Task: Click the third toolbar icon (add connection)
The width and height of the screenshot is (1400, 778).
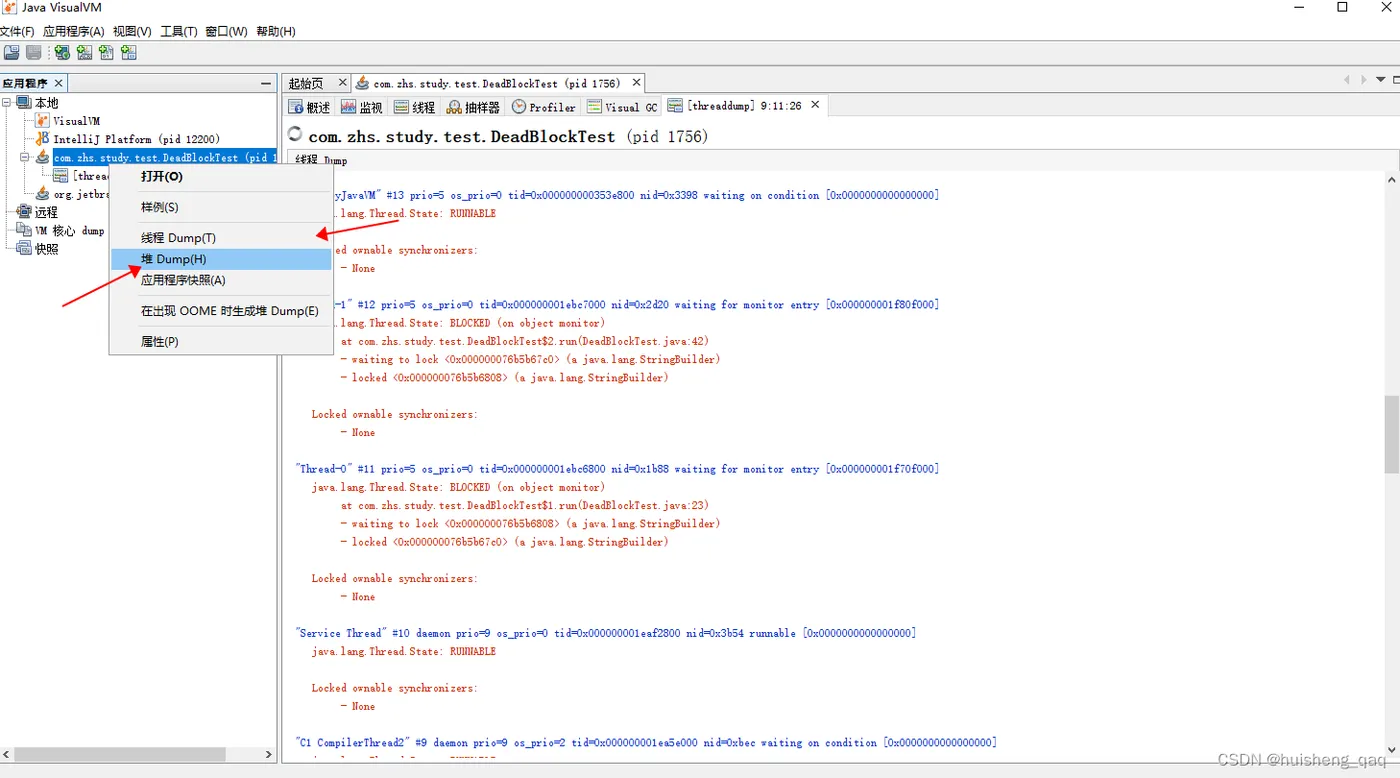Action: [62, 53]
